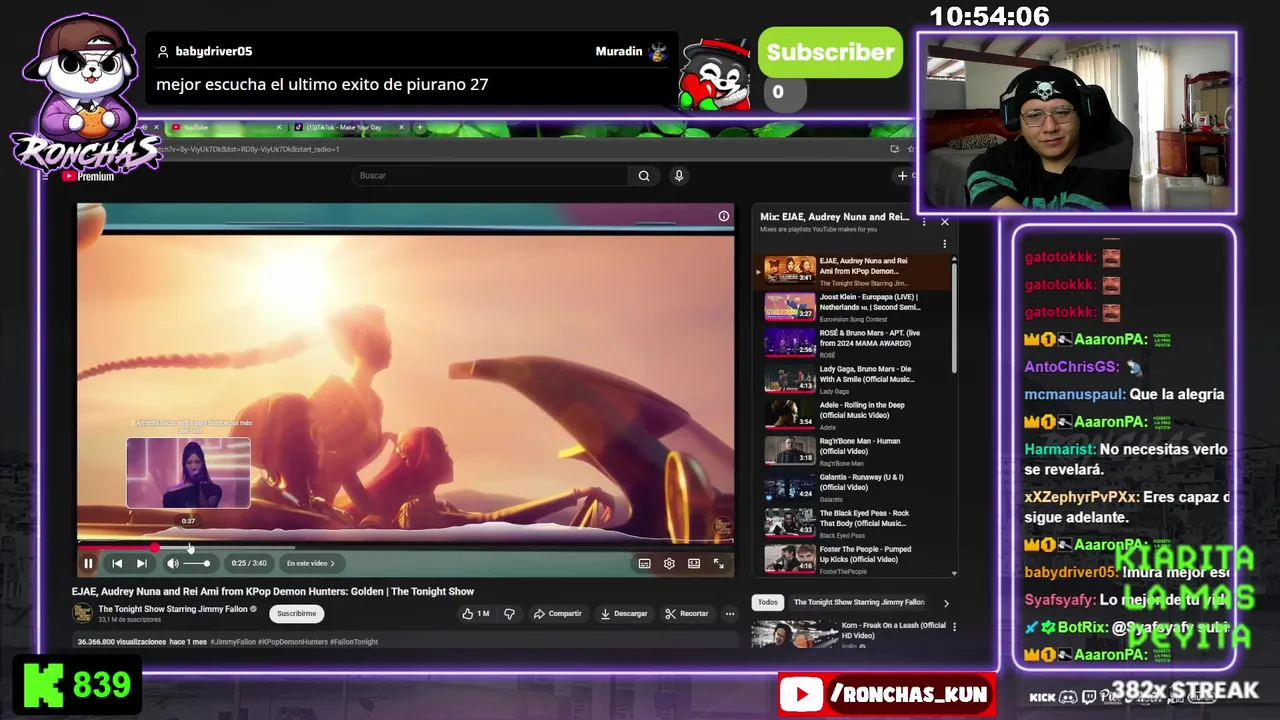Screen dimensions: 1280x720
Task: Start voice search with microphone icon
Action: [x=679, y=176]
